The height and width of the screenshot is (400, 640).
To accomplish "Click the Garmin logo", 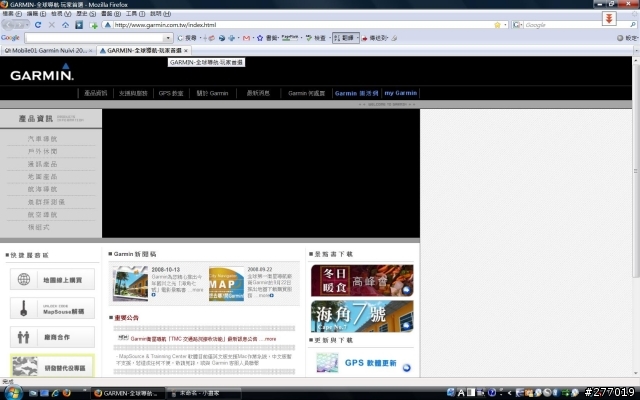I will tap(42, 72).
